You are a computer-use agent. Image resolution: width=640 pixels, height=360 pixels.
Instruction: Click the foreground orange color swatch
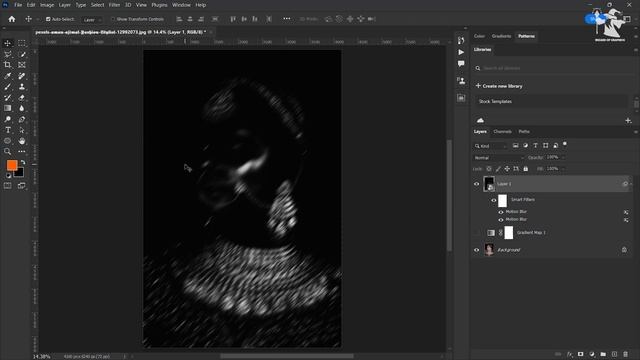11,164
